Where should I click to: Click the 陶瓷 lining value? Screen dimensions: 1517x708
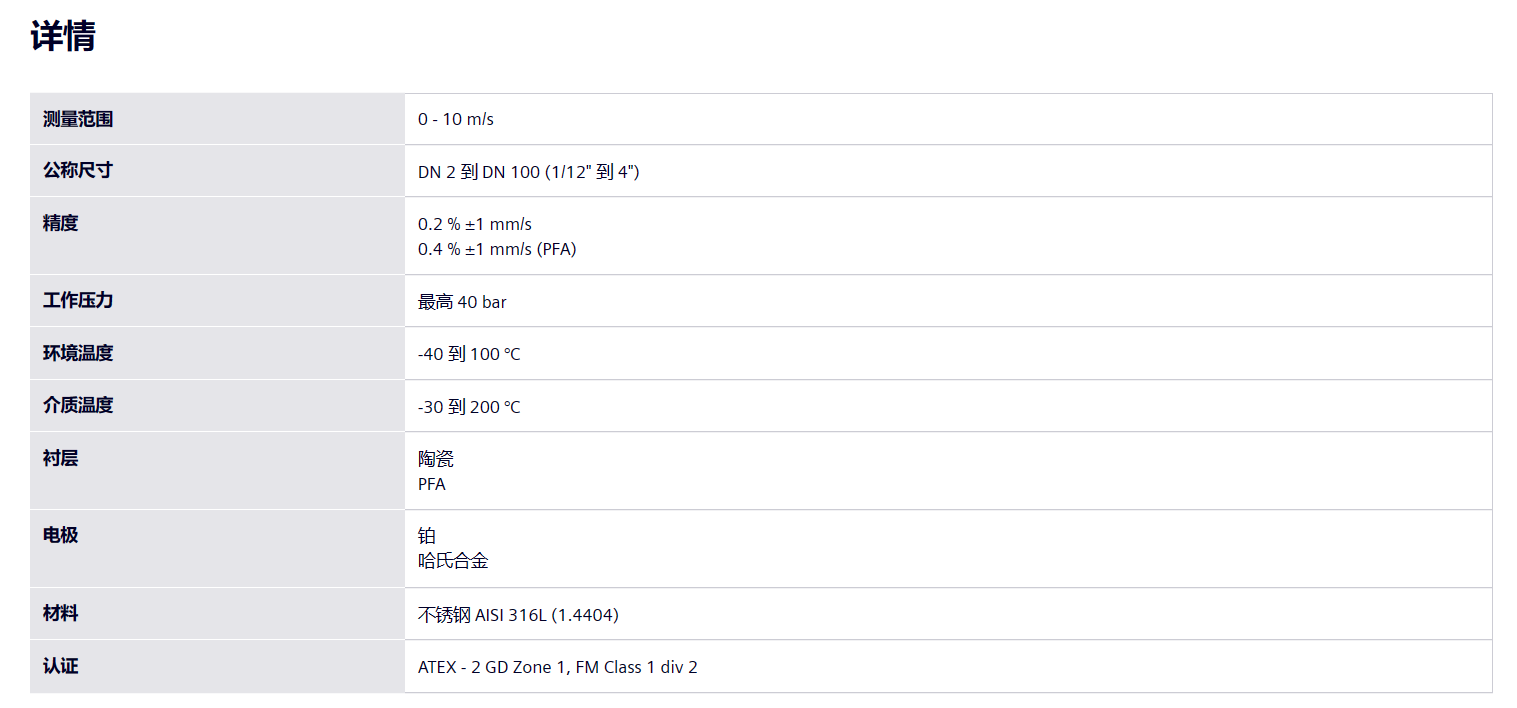tap(436, 459)
